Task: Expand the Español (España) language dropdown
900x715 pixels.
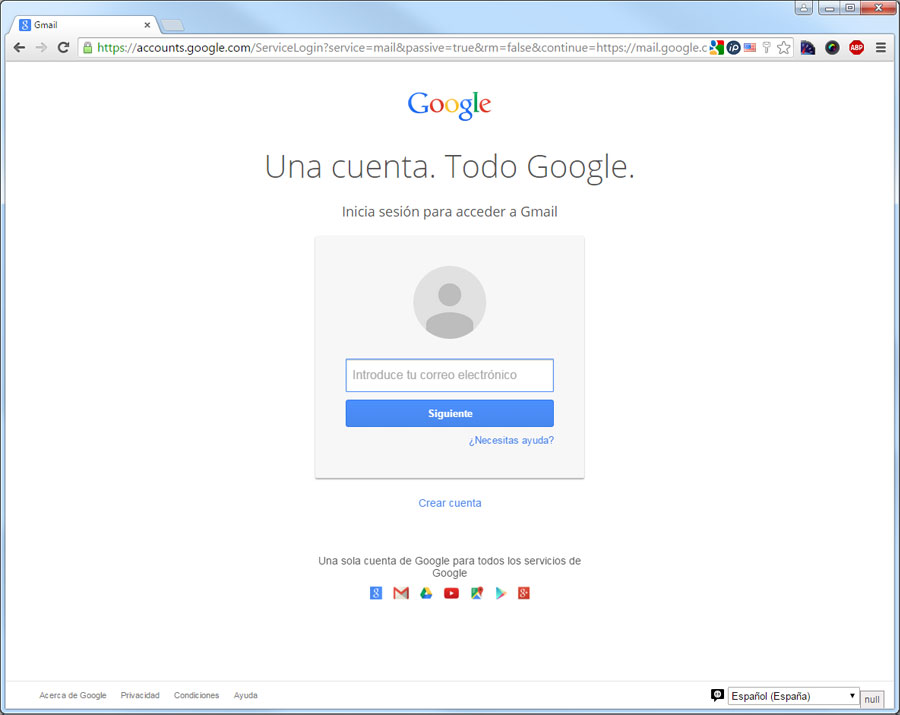Action: click(x=793, y=696)
